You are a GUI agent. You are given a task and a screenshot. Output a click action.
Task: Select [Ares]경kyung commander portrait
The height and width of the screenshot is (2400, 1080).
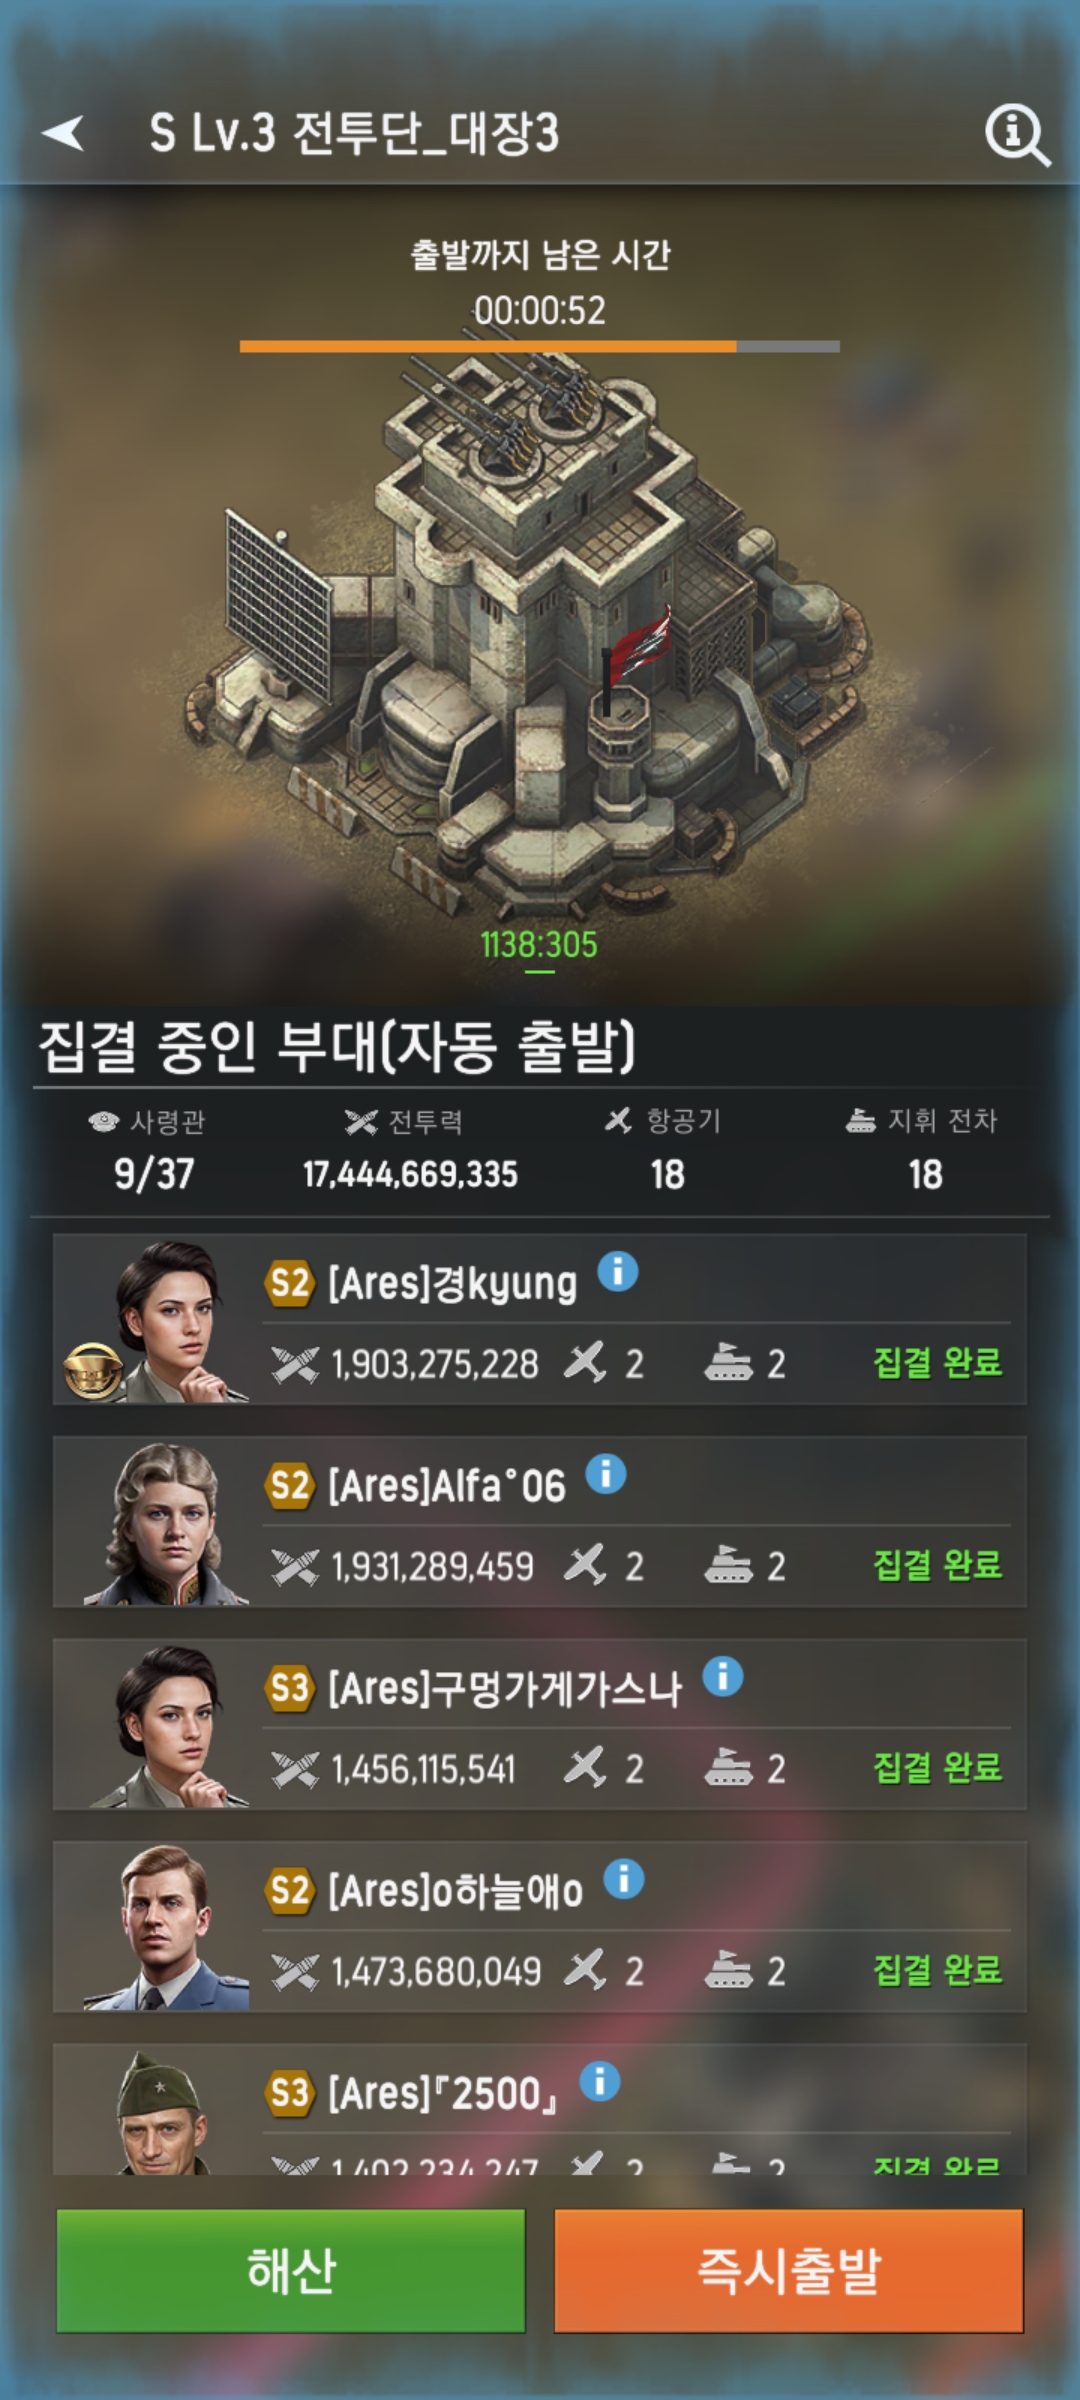pos(165,1320)
